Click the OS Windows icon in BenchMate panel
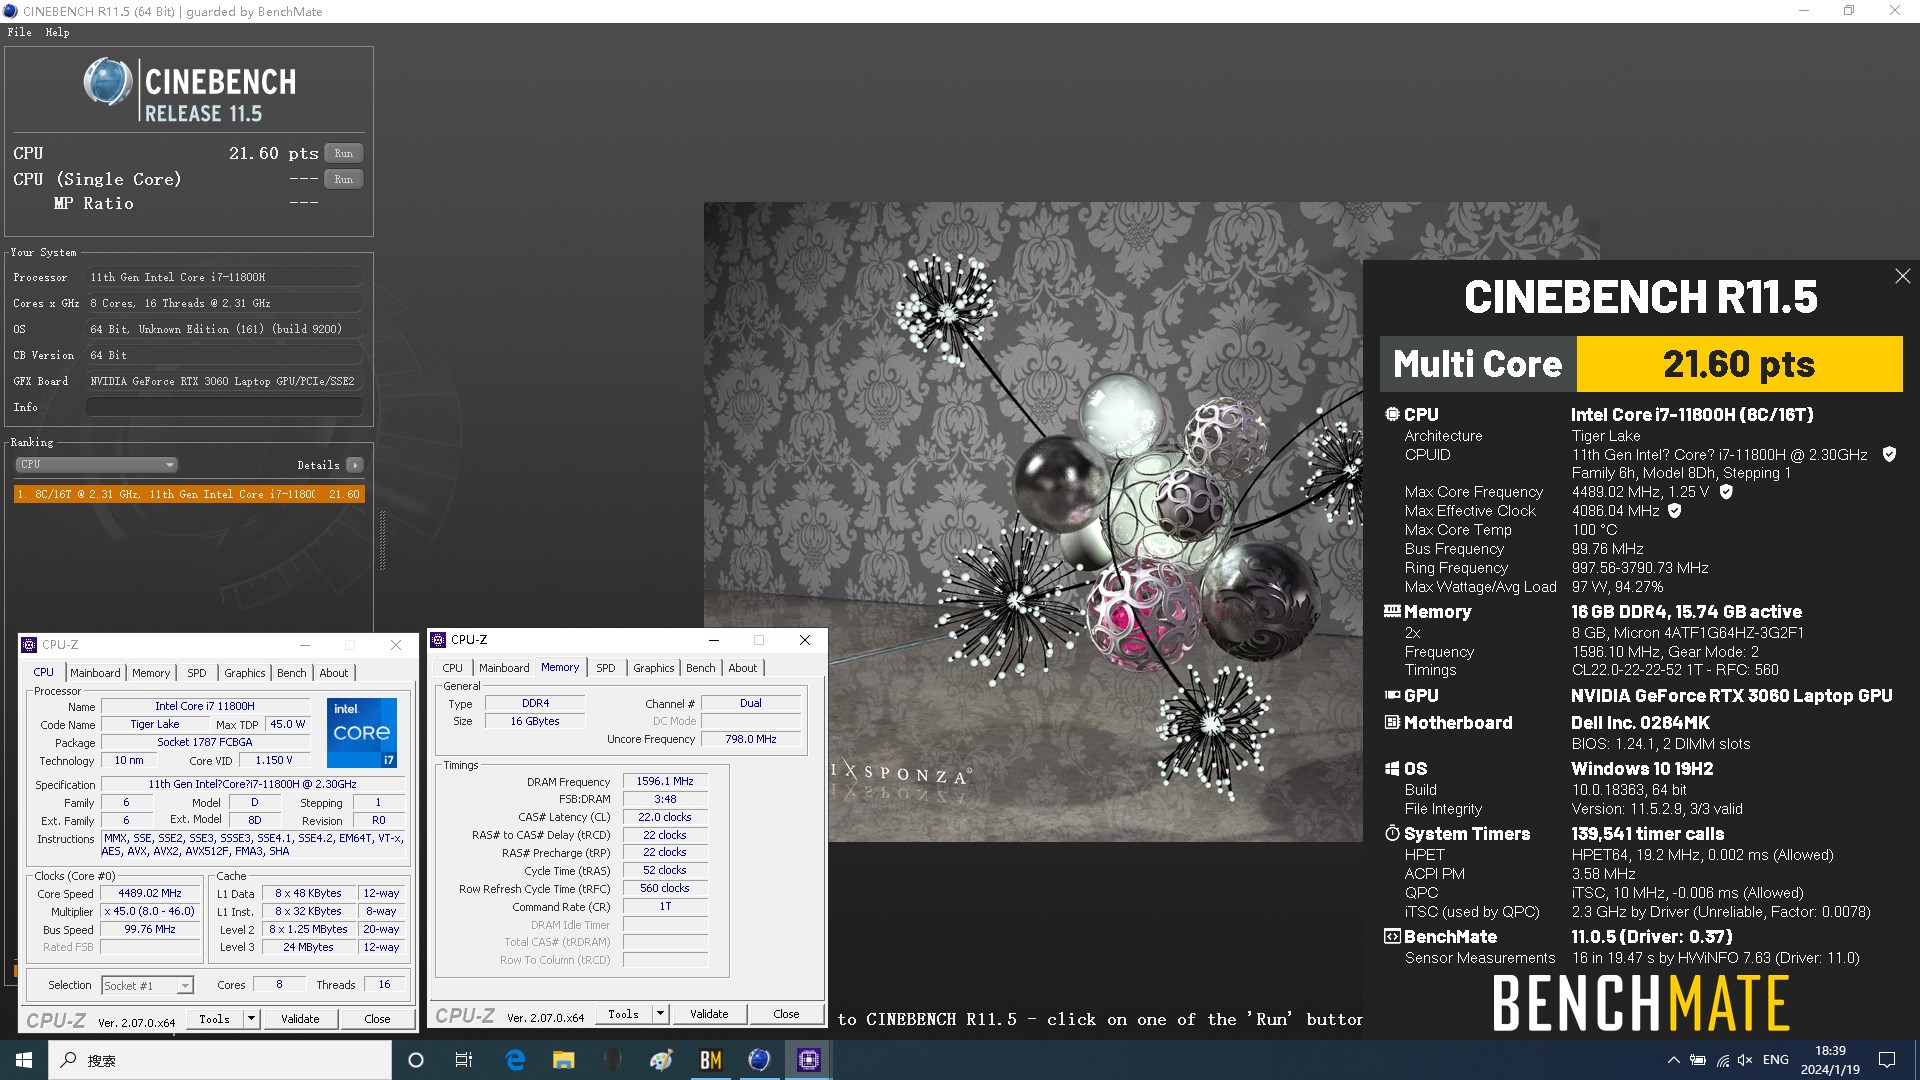The image size is (1920, 1080). 1392,768
